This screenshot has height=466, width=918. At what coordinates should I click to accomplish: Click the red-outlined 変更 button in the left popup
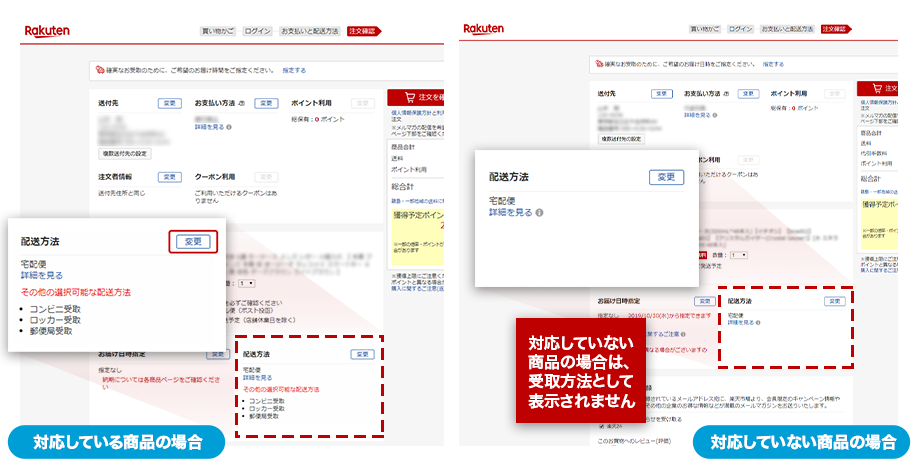[x=193, y=242]
